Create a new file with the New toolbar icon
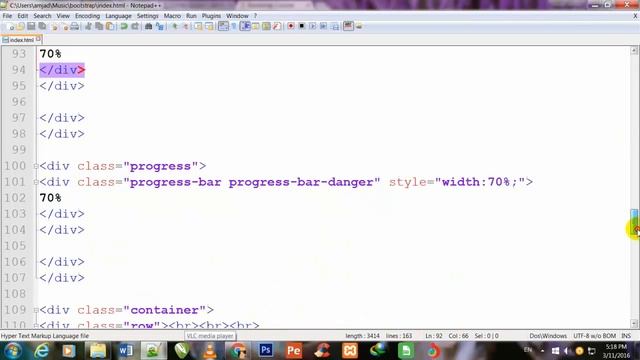Viewport: 640px width, 360px height. (11, 27)
